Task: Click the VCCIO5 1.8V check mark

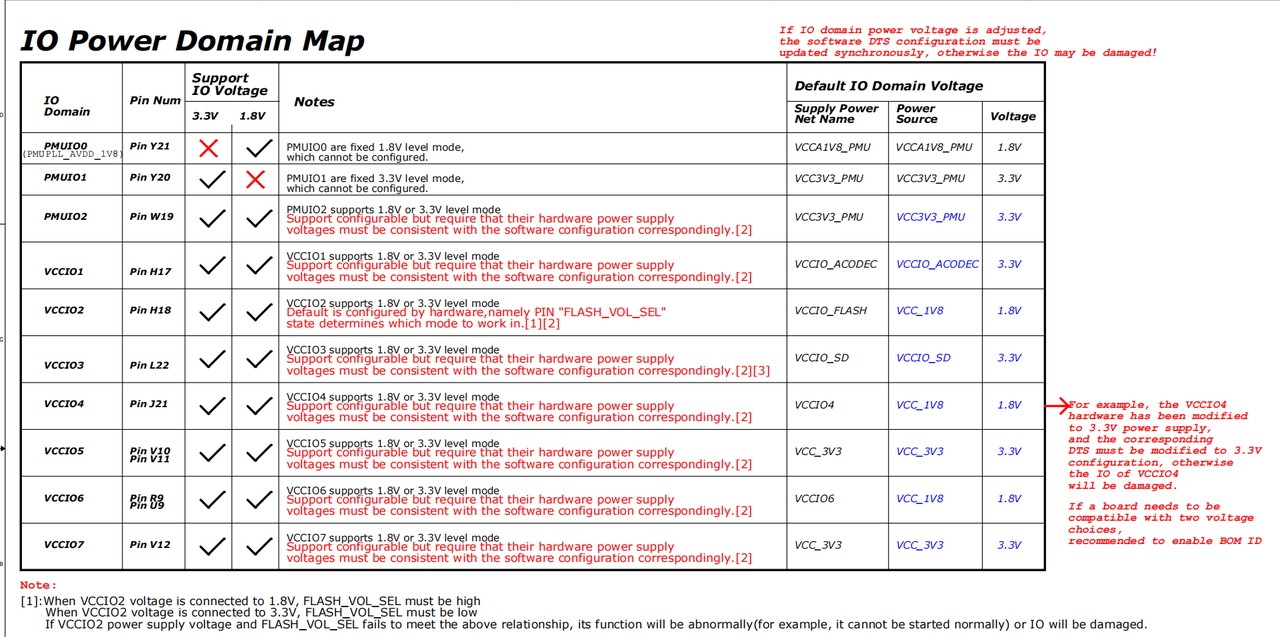Action: click(259, 453)
